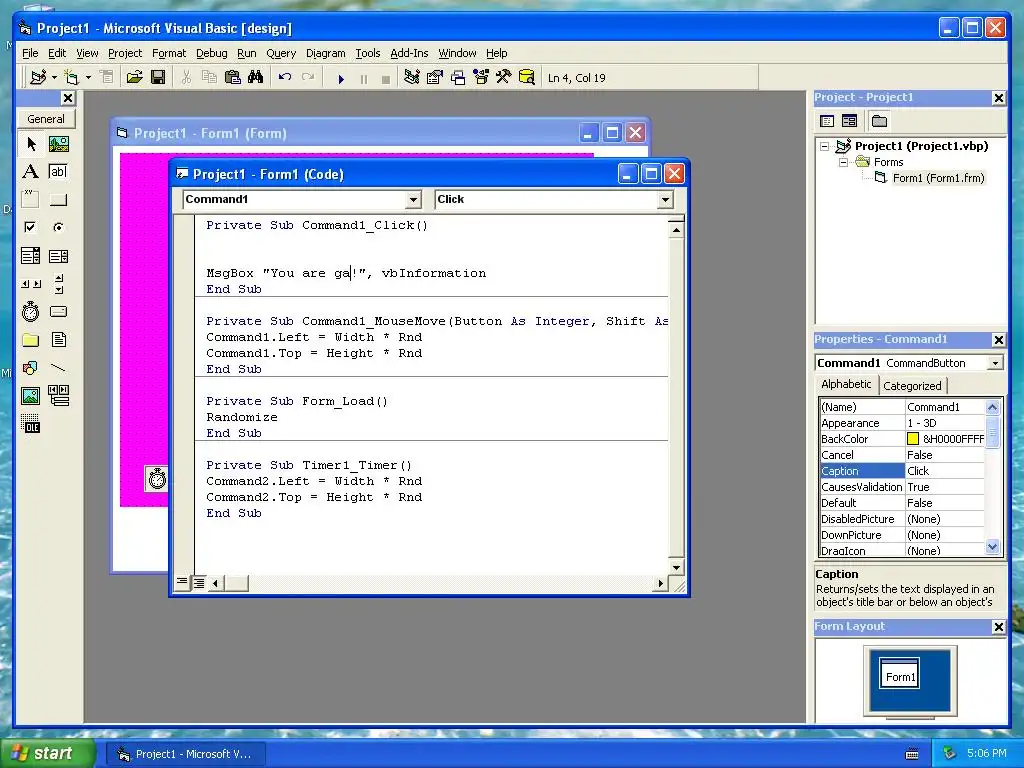Click the code window down scroll arrow
The height and width of the screenshot is (768, 1024).
(x=676, y=567)
